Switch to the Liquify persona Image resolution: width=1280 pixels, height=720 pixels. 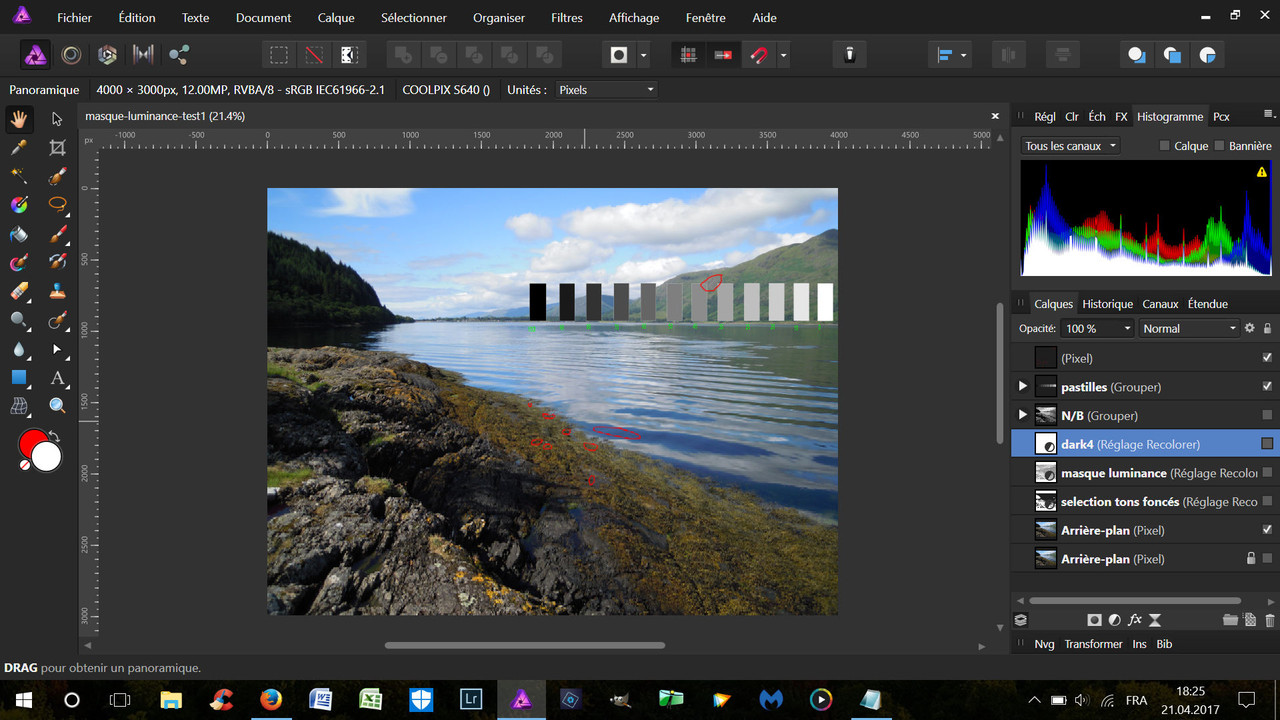(x=71, y=55)
